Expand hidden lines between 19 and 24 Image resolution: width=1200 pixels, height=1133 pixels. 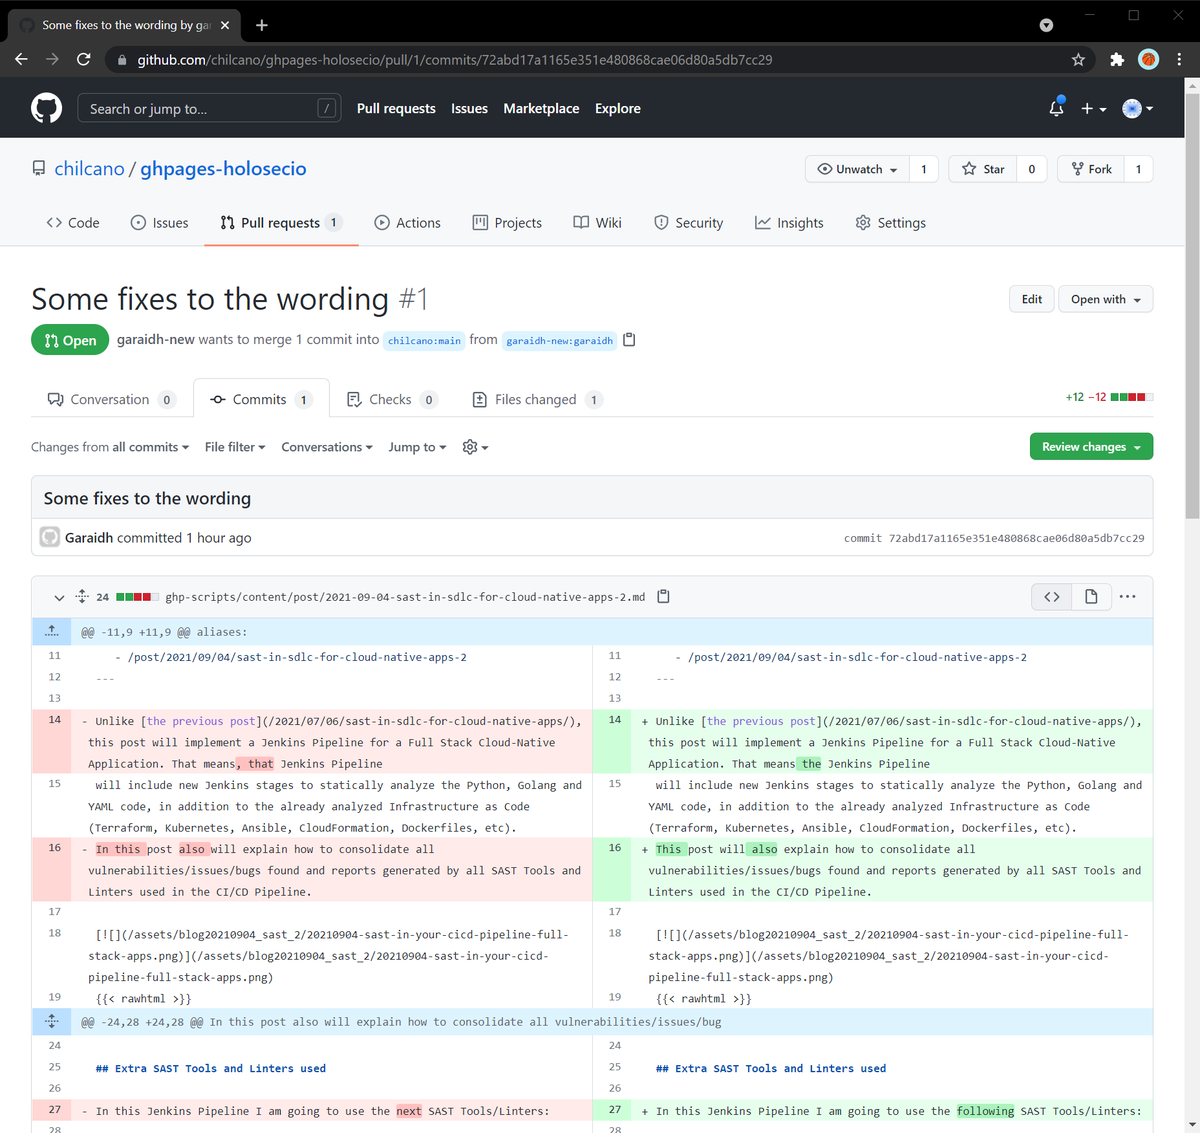coord(52,1022)
